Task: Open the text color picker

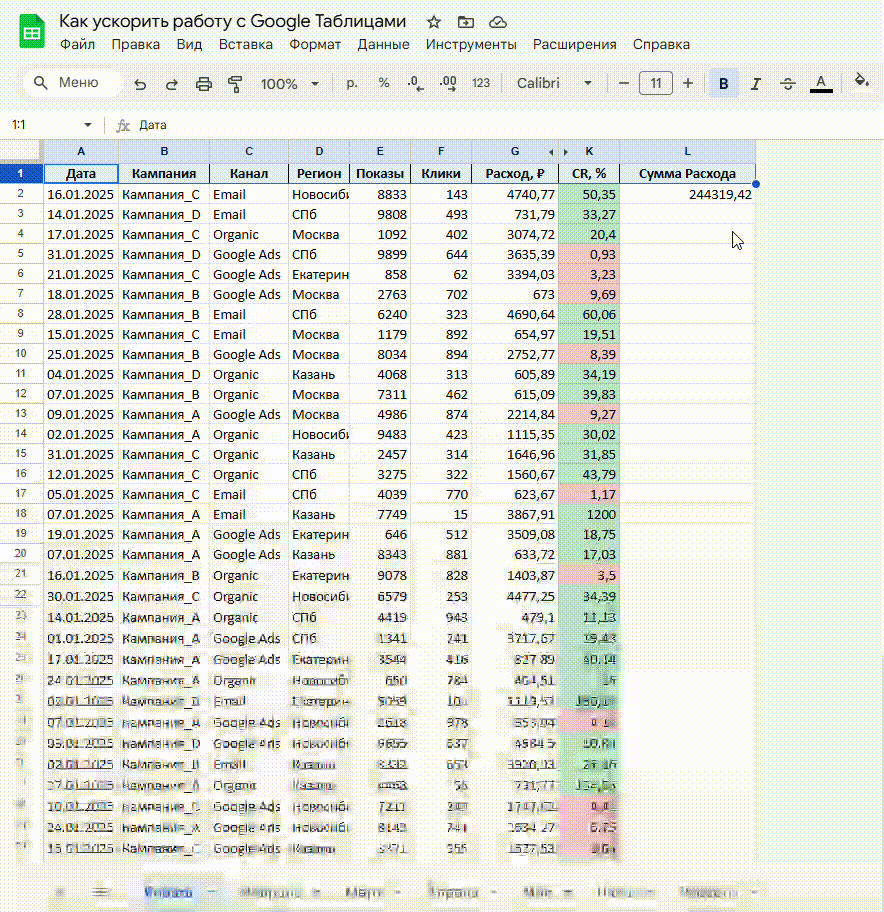Action: [x=821, y=83]
